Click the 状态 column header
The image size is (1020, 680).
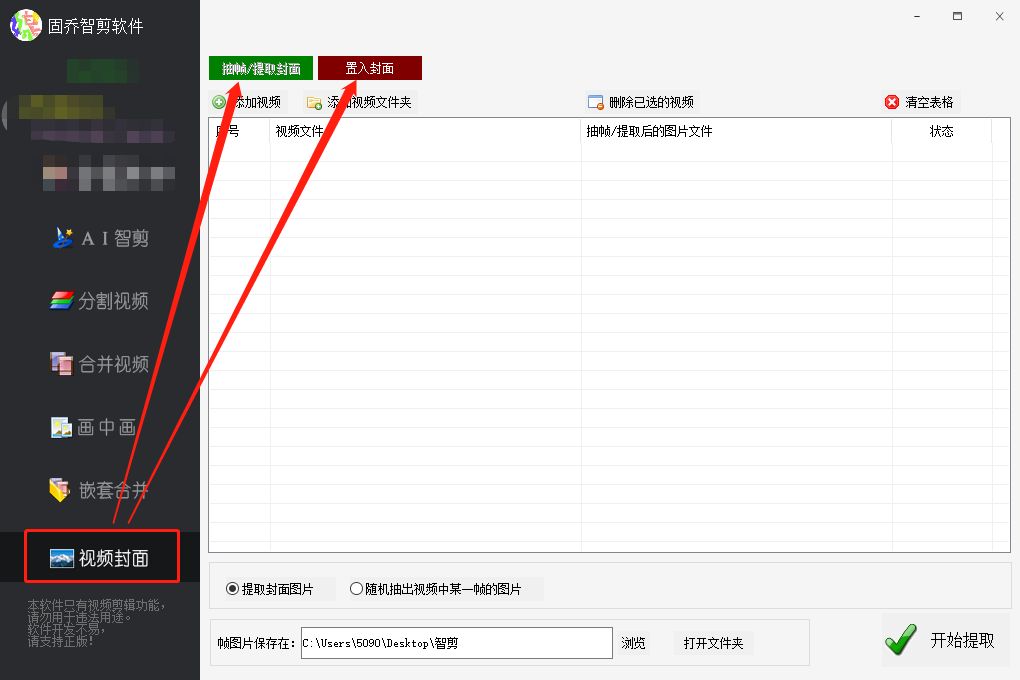(x=941, y=131)
